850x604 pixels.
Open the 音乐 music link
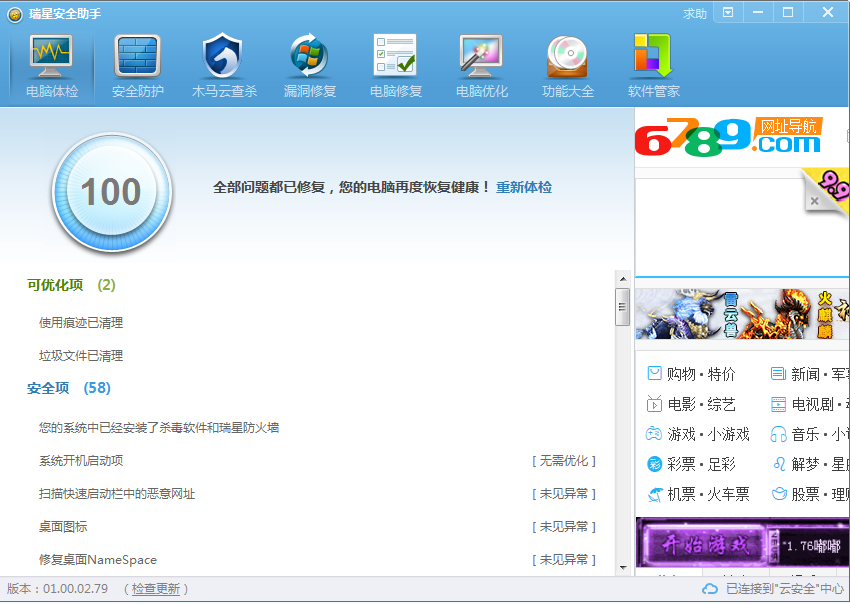805,434
